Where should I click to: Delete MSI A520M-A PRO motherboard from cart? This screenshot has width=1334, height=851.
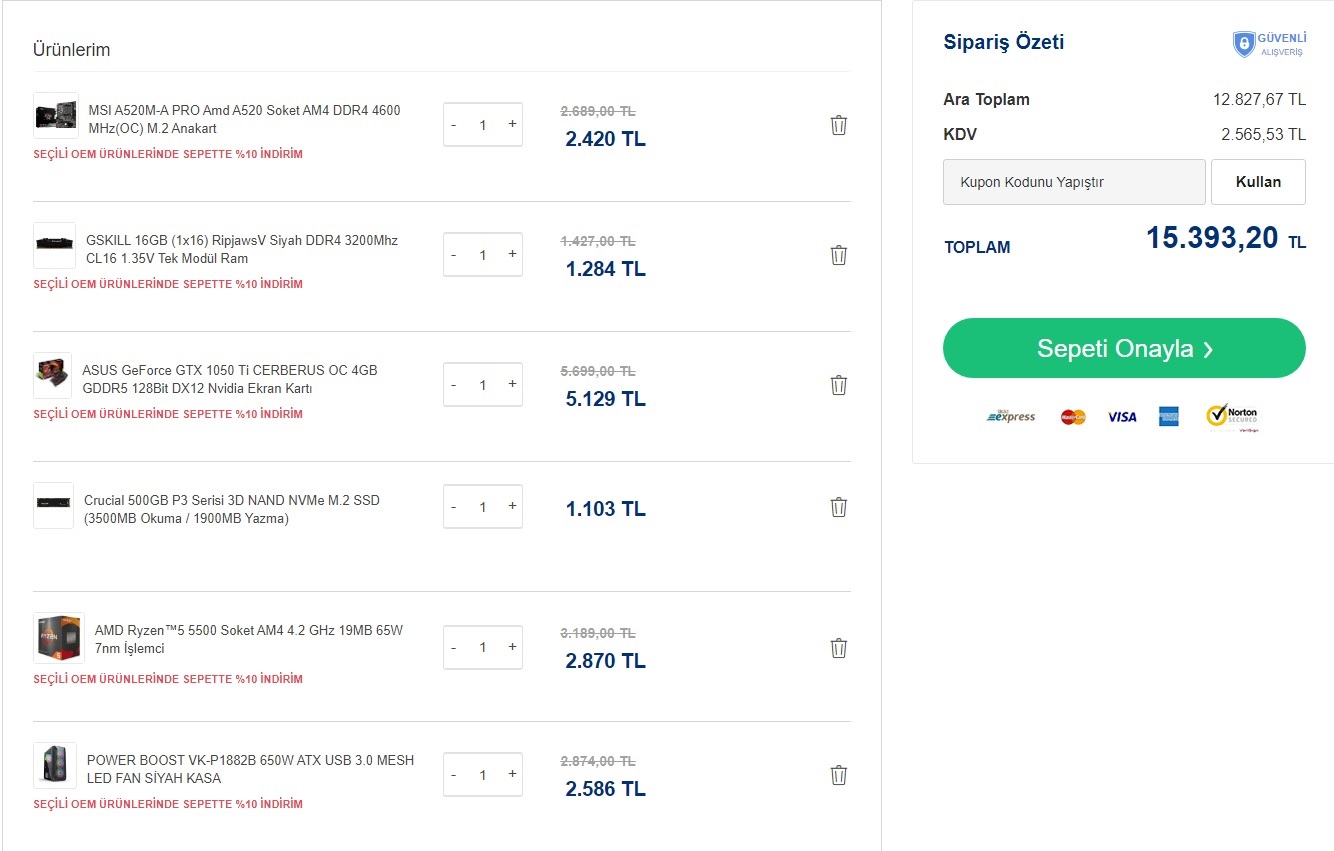click(x=839, y=125)
